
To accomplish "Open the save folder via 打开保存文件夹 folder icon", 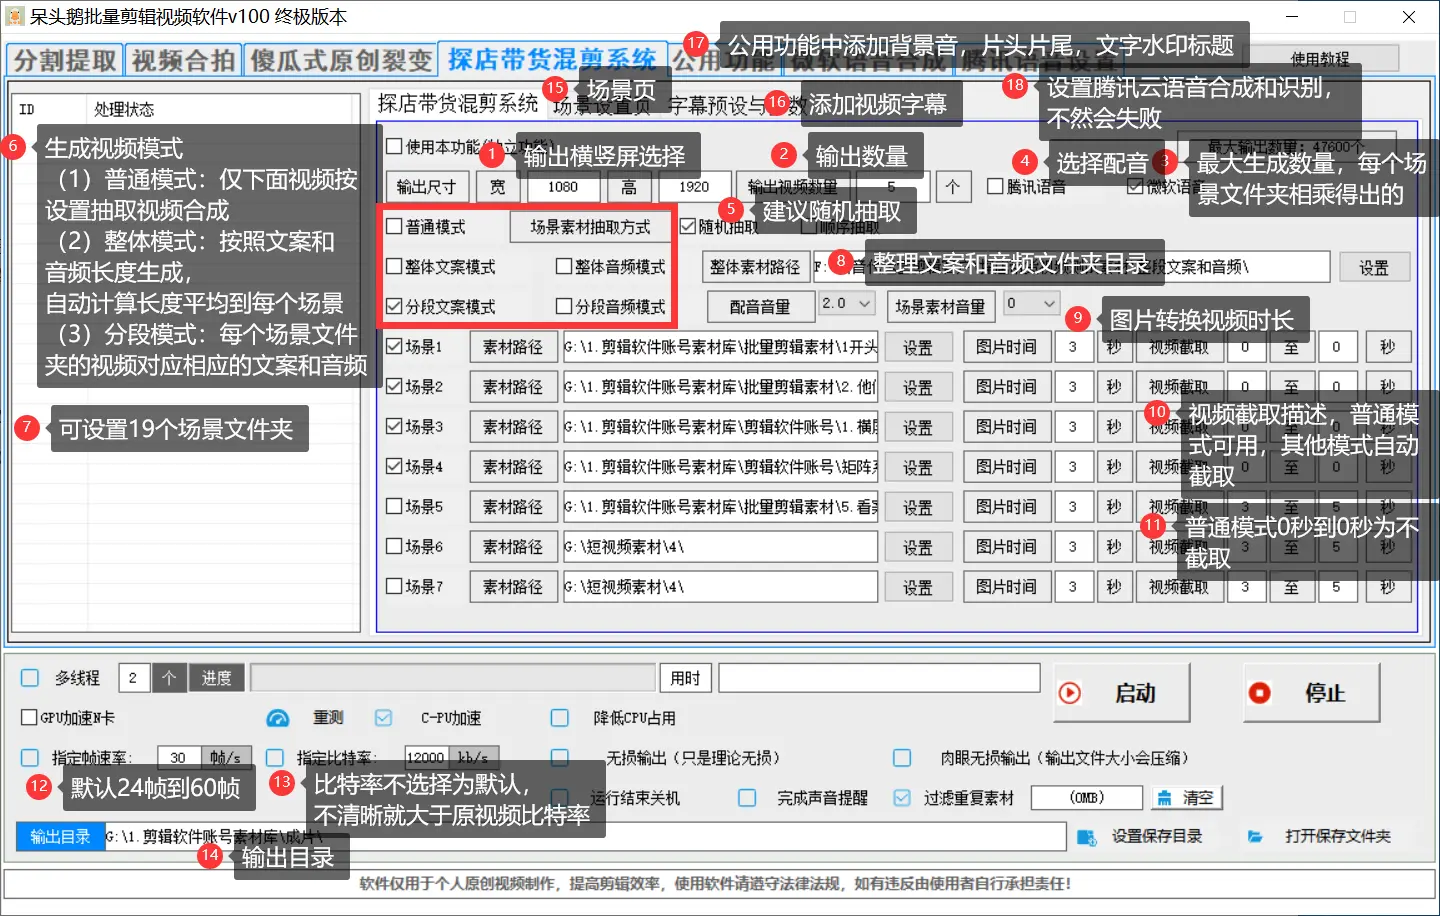I will [1254, 836].
